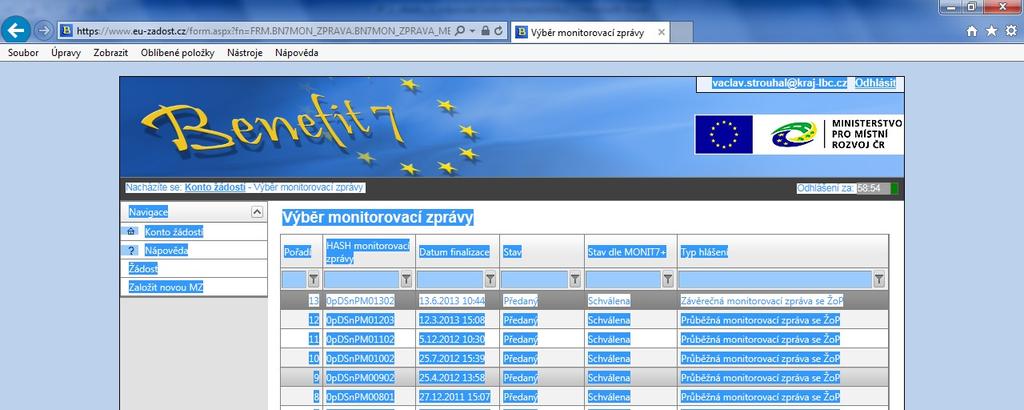1024x410 pixels.
Task: Open Nápověda in the navigation panel
Action: click(167, 250)
